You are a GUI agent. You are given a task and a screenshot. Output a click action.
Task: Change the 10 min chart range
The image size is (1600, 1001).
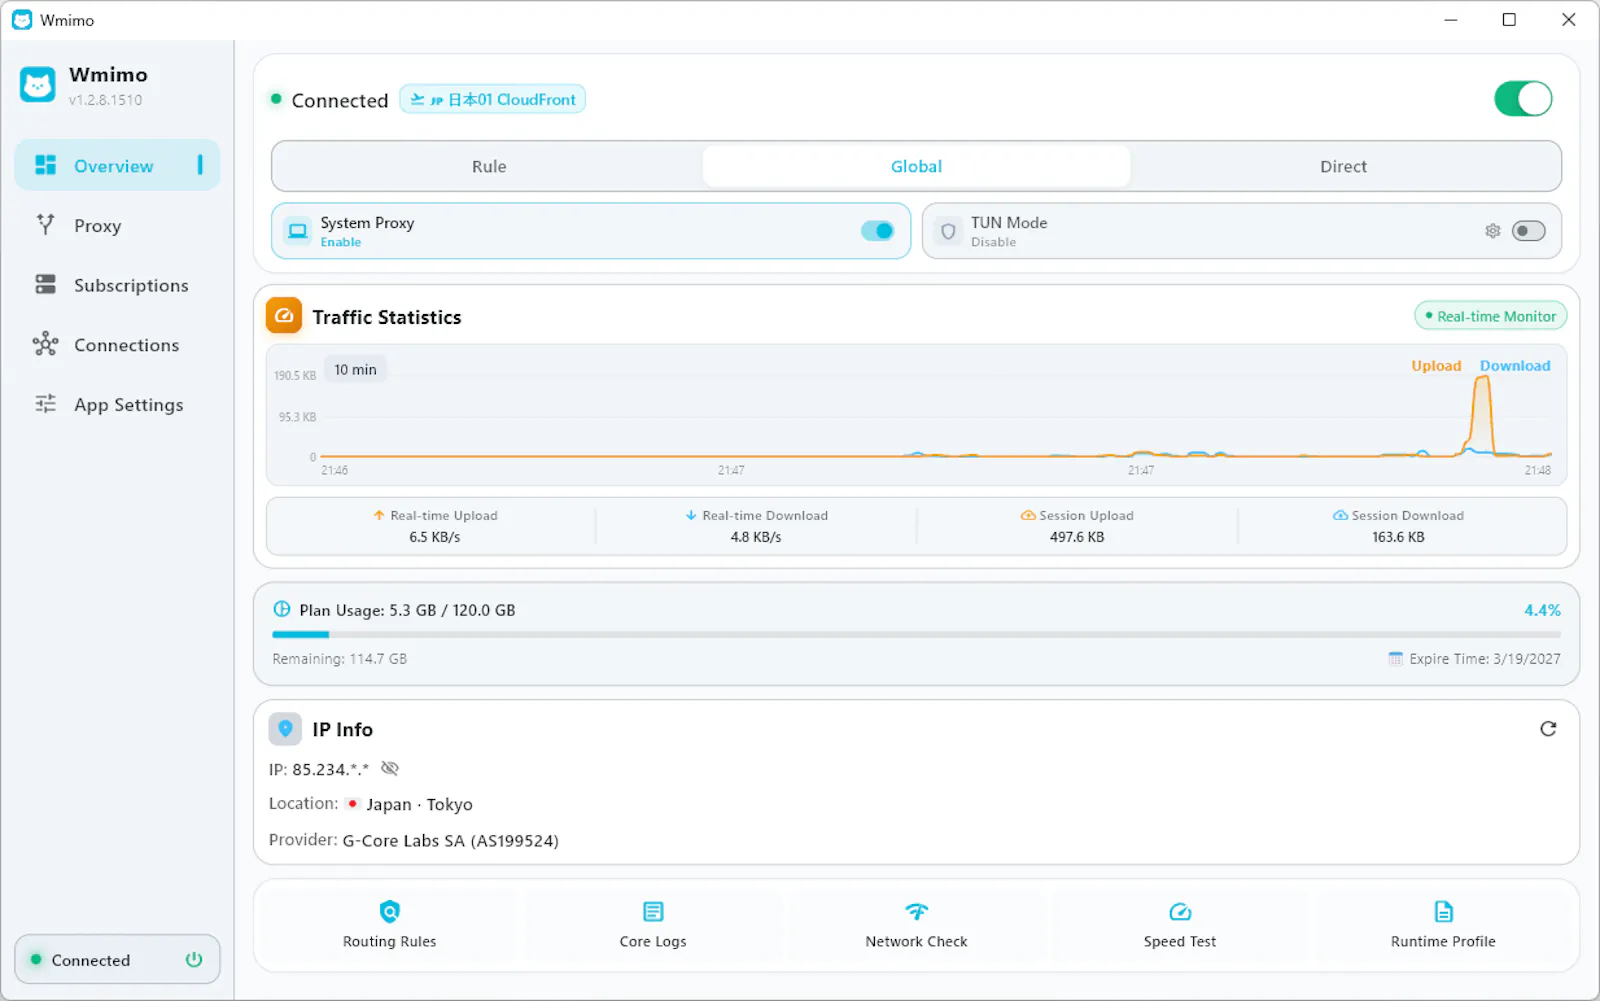coord(355,369)
